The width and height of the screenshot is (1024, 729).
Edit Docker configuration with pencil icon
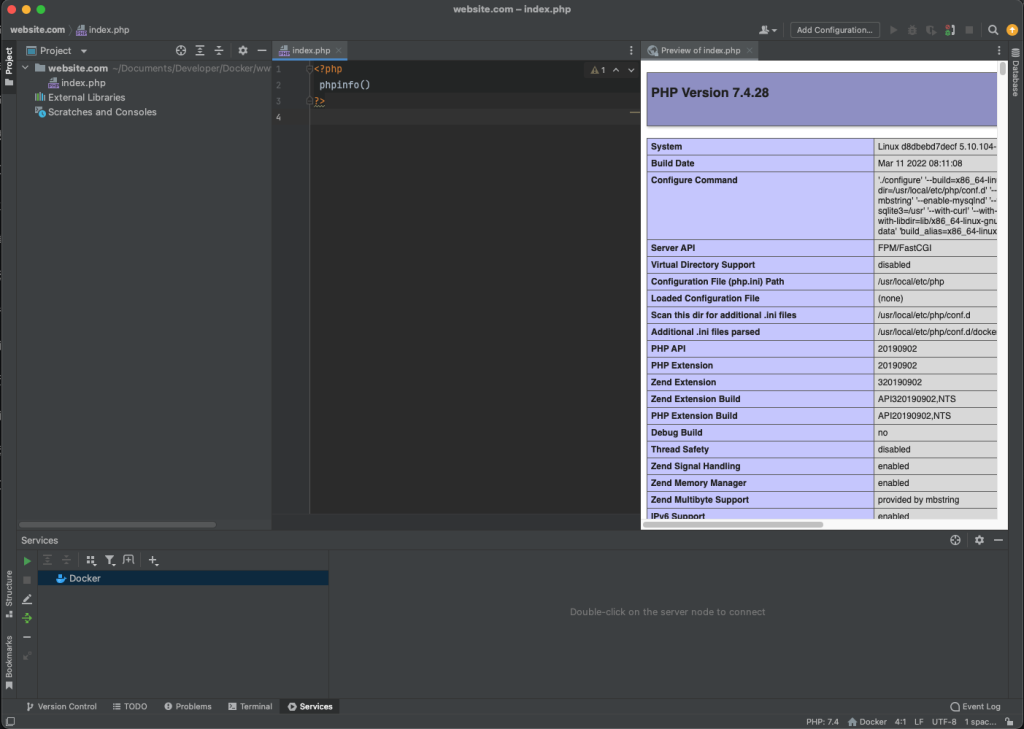click(27, 599)
